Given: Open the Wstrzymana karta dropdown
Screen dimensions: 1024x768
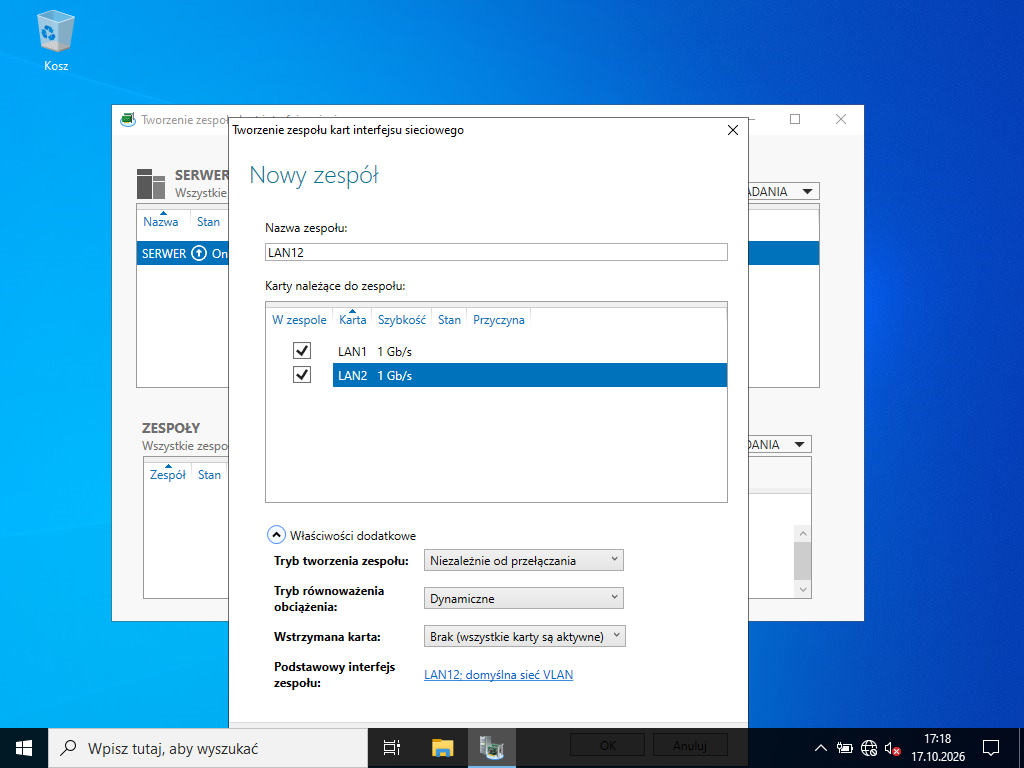Looking at the screenshot, I should [524, 636].
